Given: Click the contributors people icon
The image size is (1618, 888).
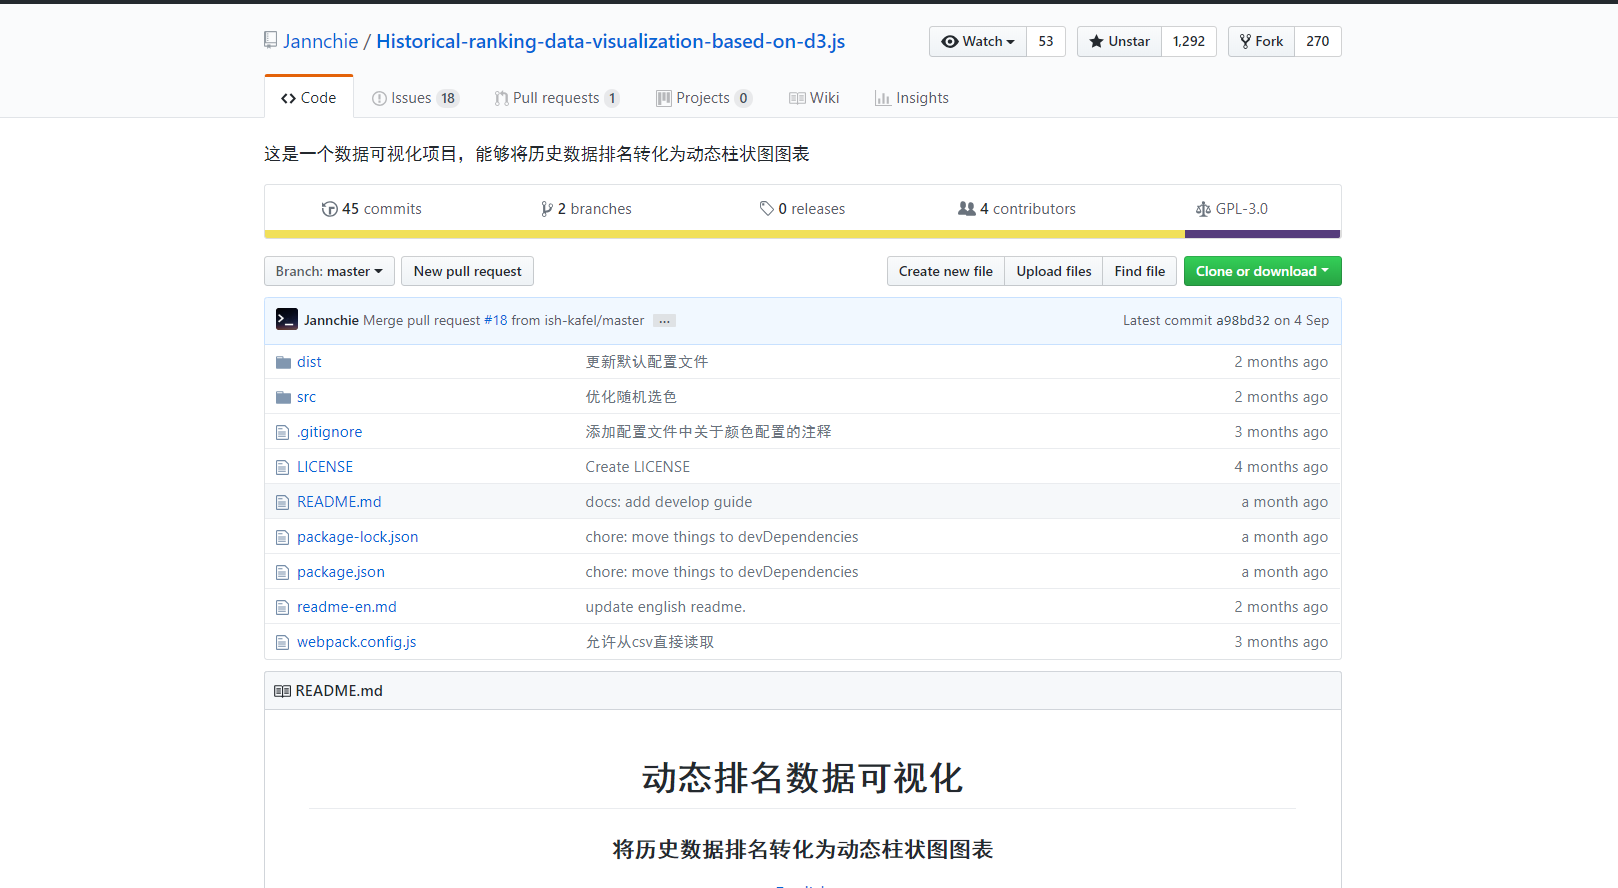Looking at the screenshot, I should coord(966,209).
